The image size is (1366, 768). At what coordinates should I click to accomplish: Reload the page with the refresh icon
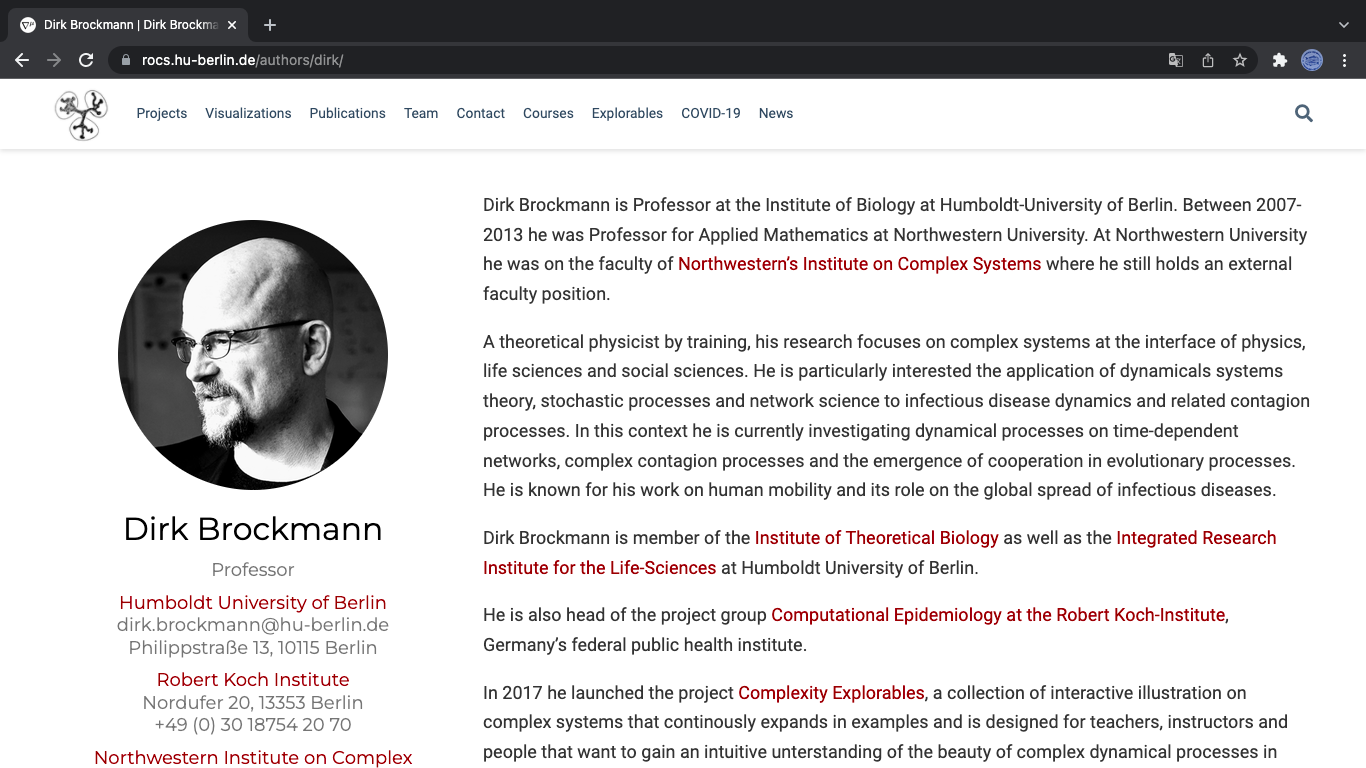86,60
